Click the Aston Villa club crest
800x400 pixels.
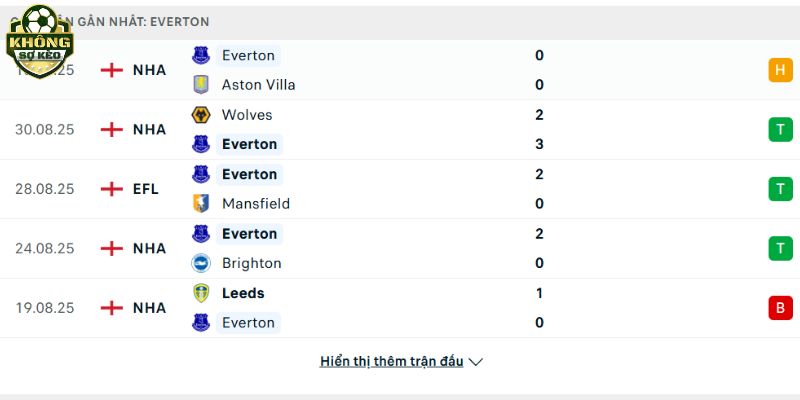pyautogui.click(x=201, y=85)
